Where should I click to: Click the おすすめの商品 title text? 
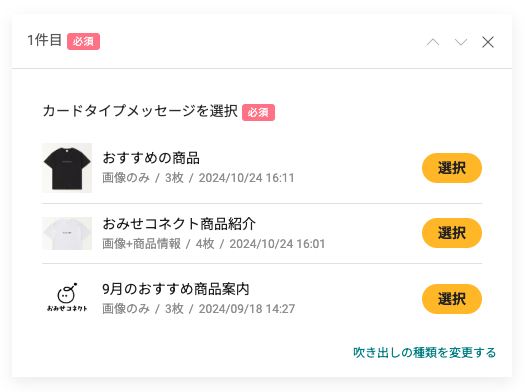click(x=151, y=158)
